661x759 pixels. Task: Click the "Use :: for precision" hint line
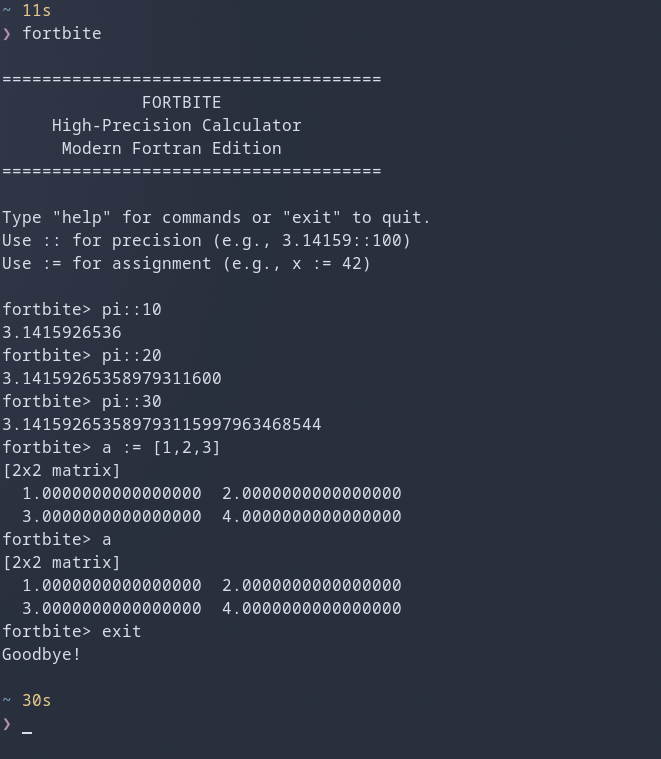point(206,241)
